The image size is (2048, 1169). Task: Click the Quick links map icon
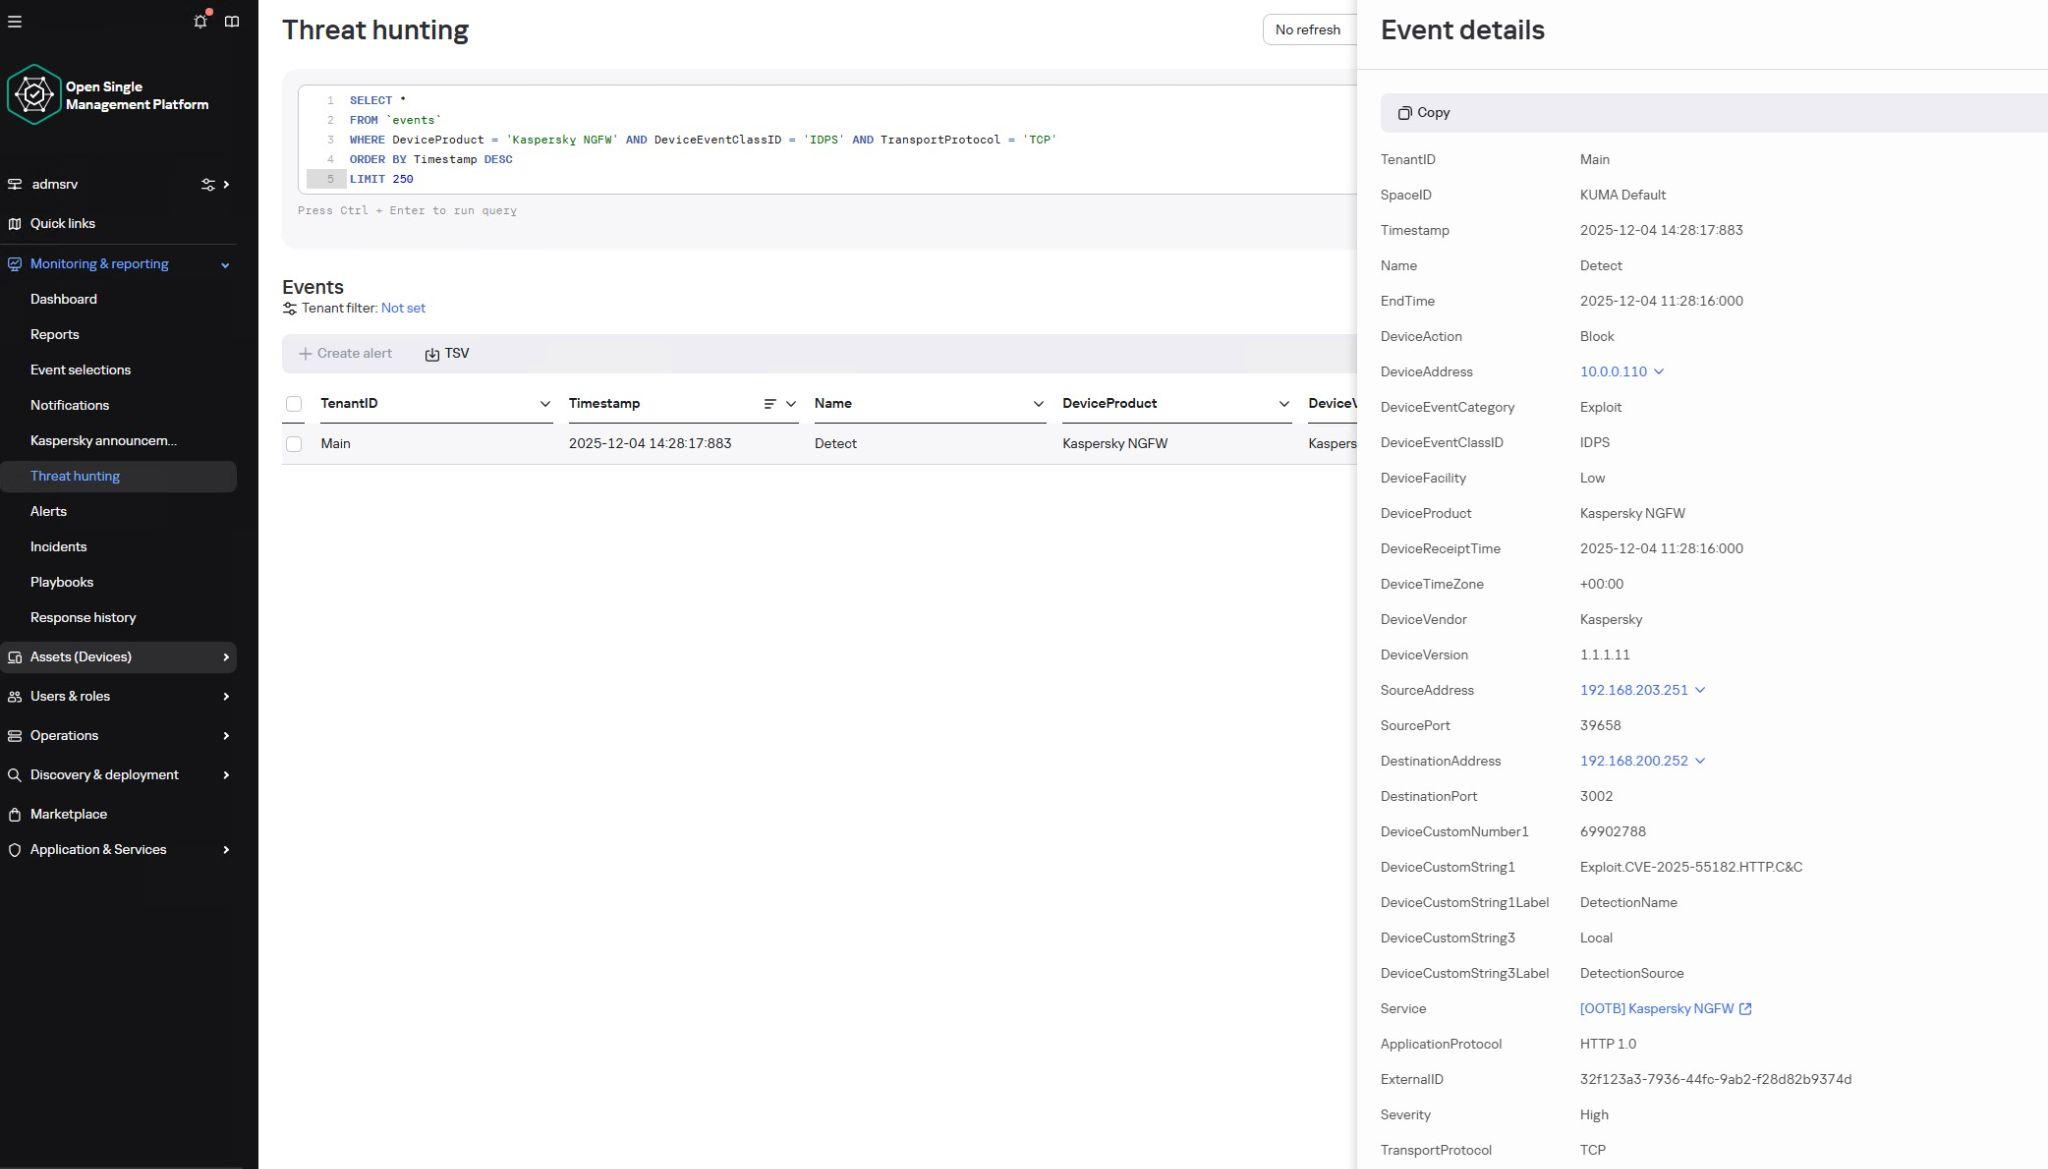point(14,223)
